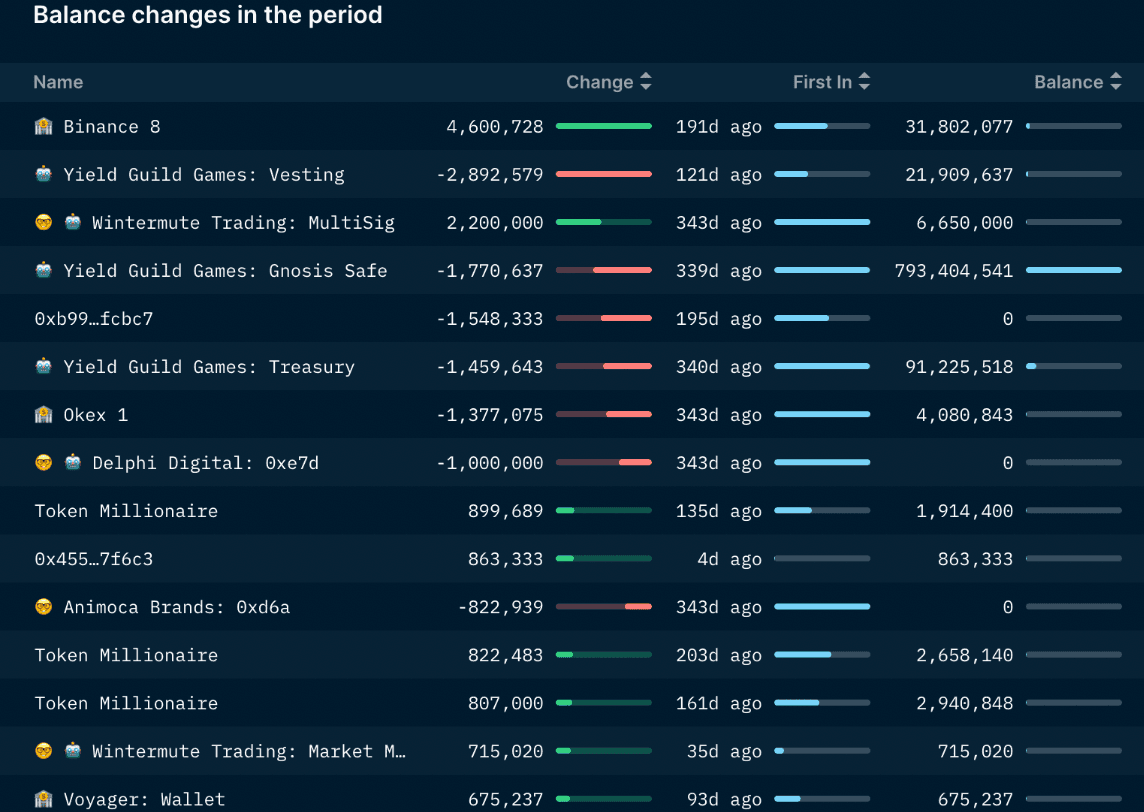The image size is (1144, 812).
Task: Click robot icon in Delphi Digital: 0xe7d row
Action: click(73, 463)
